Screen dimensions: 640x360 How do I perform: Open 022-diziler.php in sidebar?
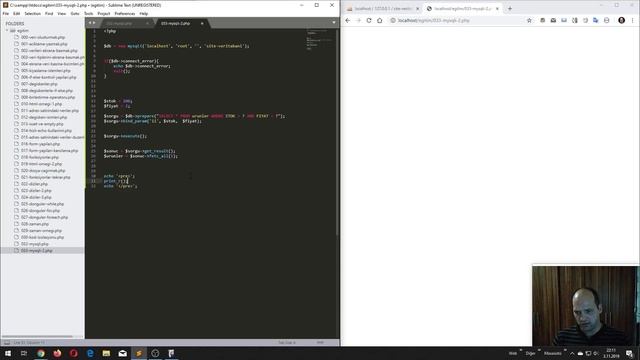34,184
